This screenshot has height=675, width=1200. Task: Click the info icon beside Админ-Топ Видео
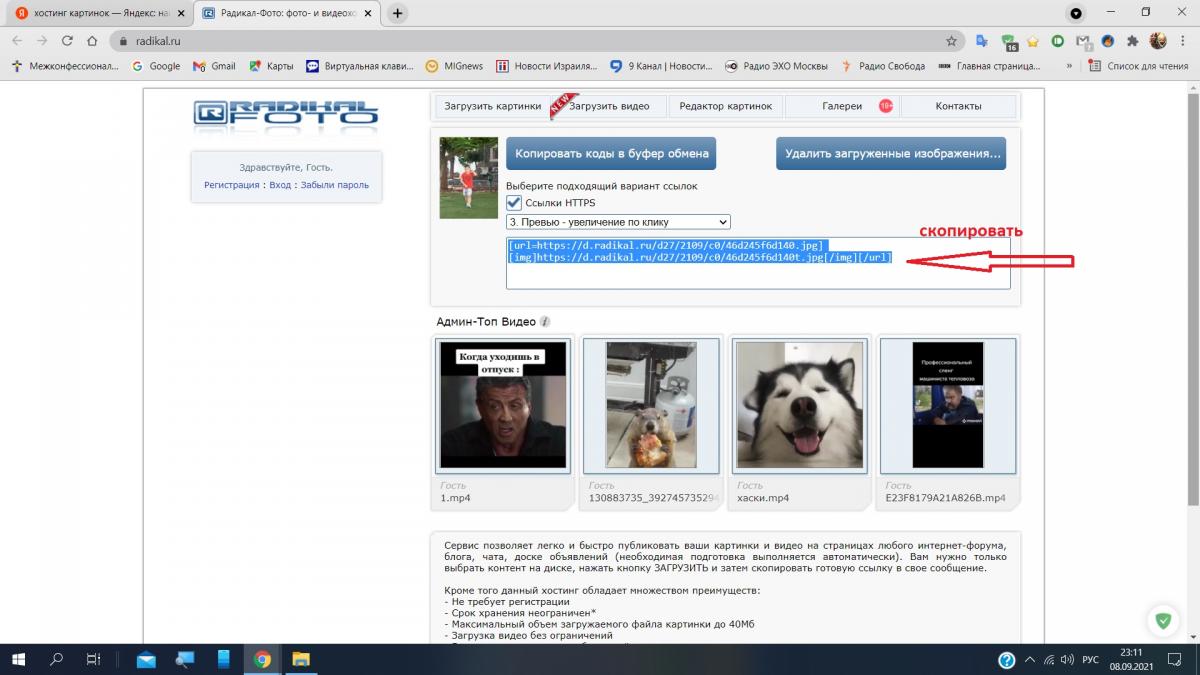[545, 322]
